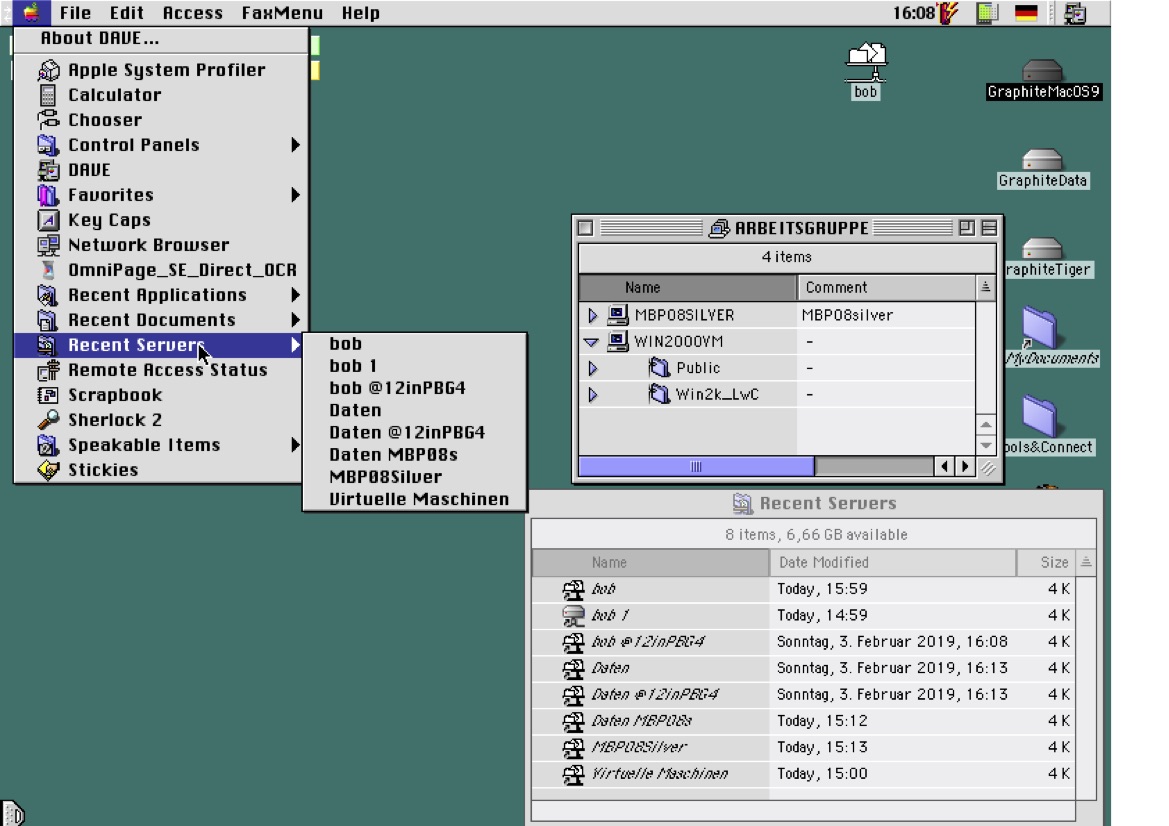Sort ARBEITSGRUPPE list by Name column
Screen dimensions: 1169x826
(x=687, y=287)
